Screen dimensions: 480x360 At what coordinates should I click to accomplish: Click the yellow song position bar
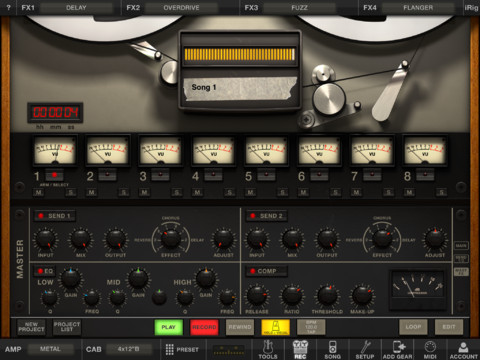[x=240, y=54]
